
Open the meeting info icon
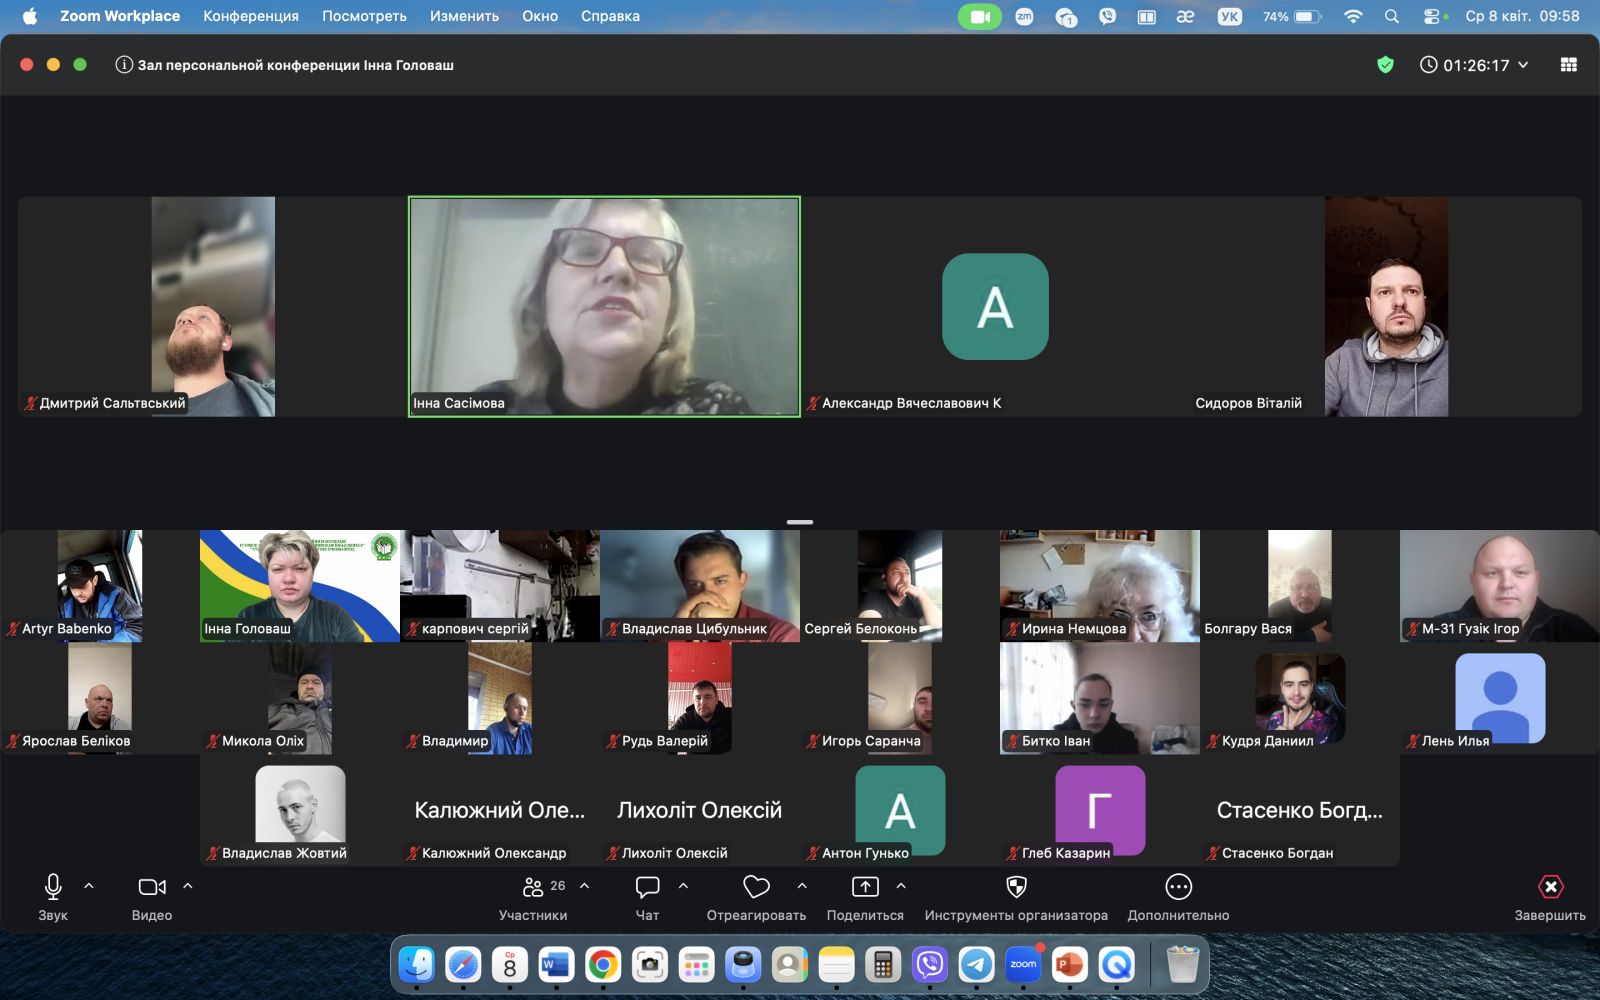coord(124,65)
